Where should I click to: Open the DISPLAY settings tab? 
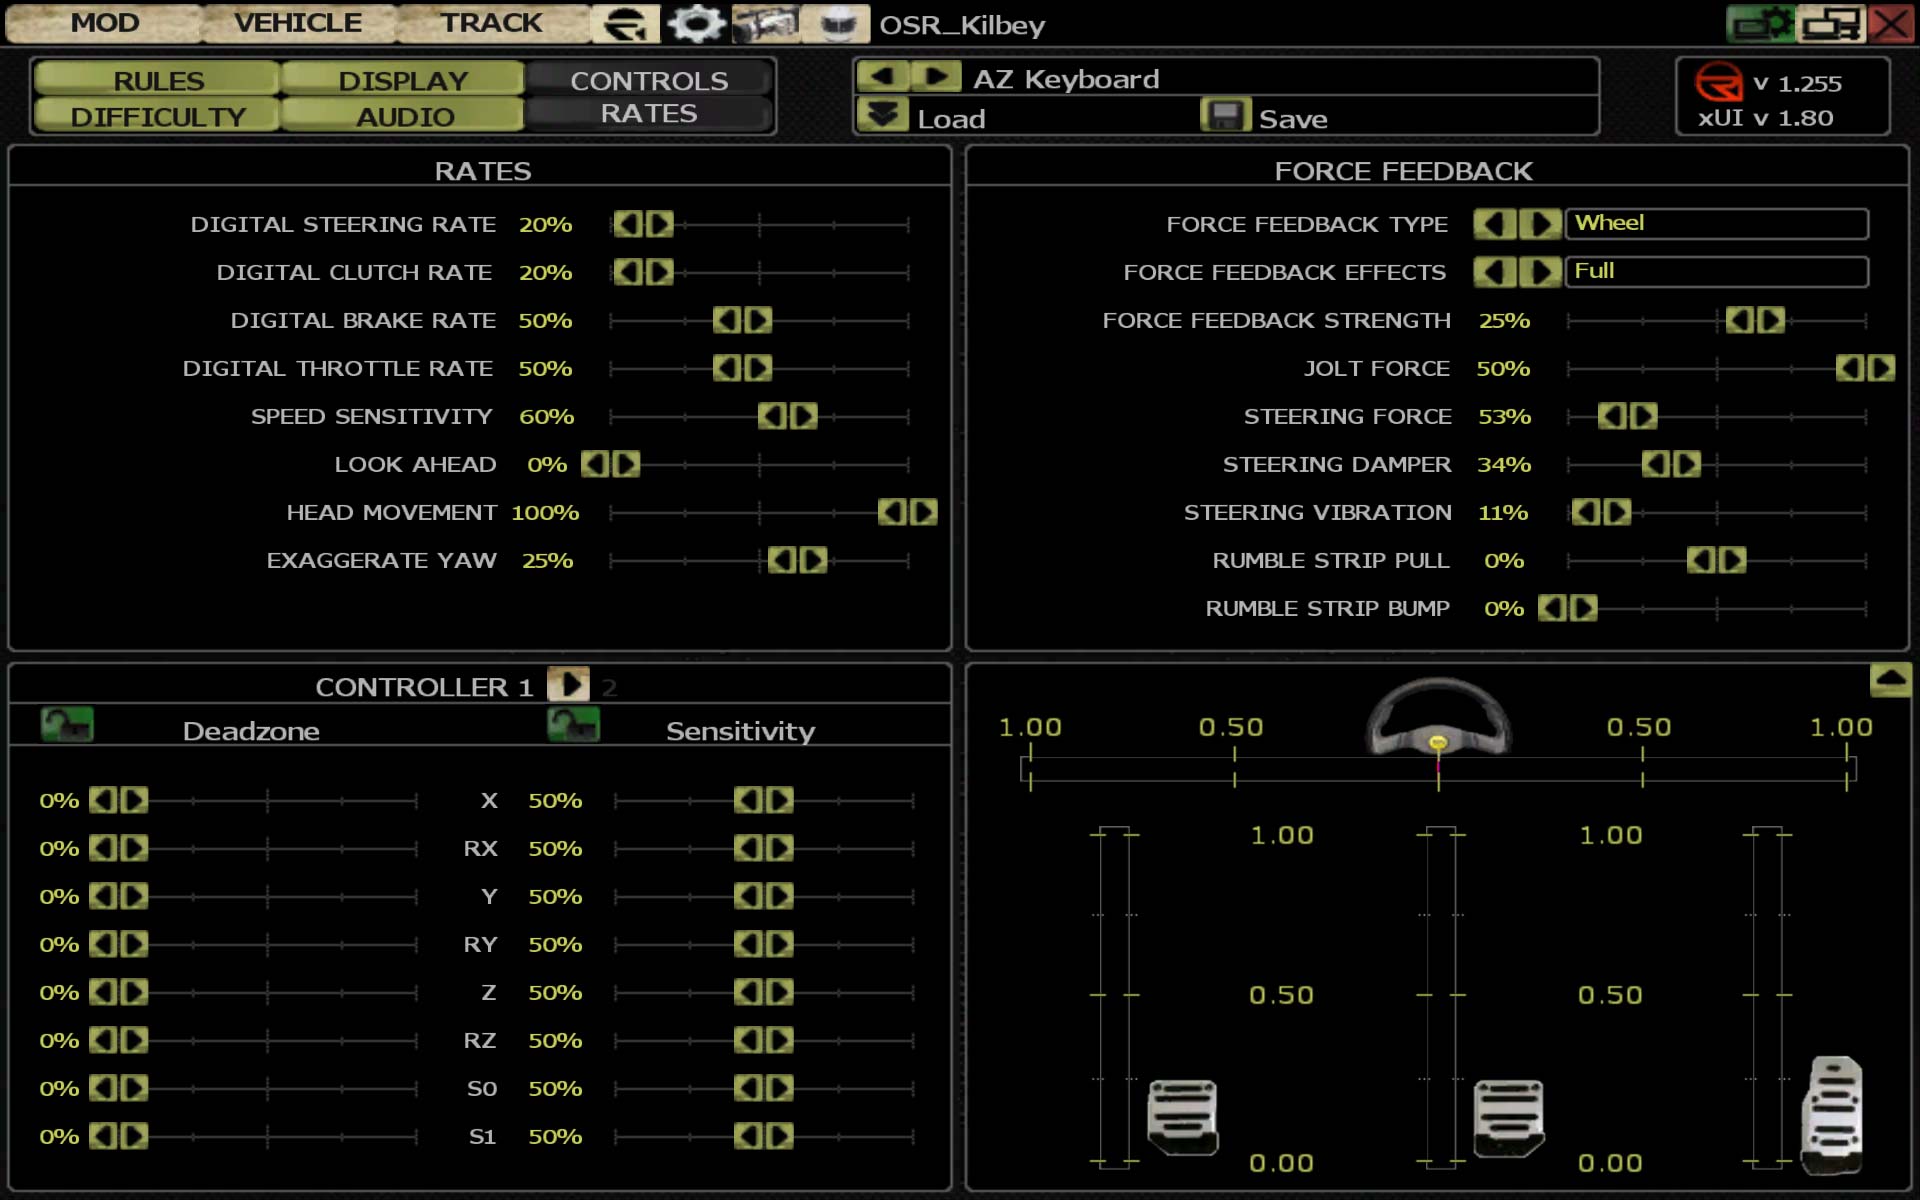pos(403,80)
